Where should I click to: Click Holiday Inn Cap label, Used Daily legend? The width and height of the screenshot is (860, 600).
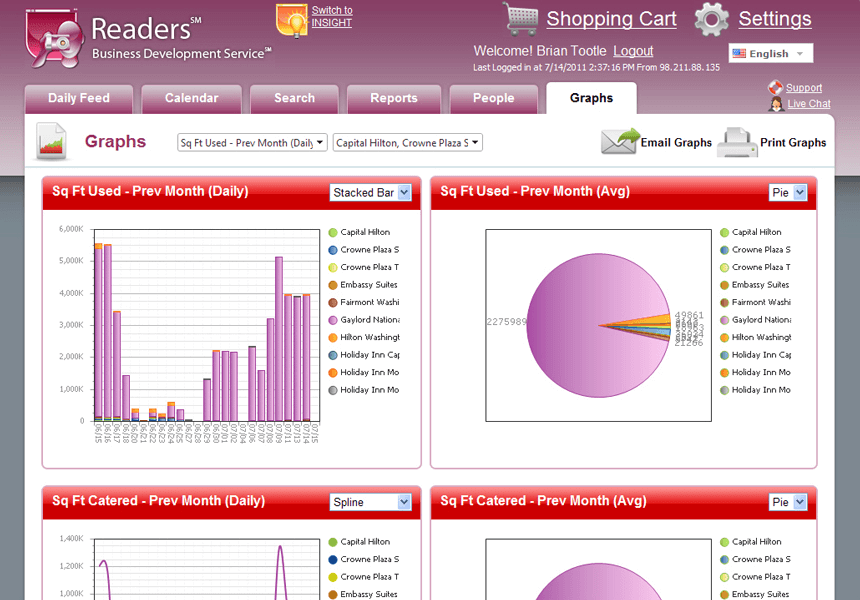pos(370,355)
